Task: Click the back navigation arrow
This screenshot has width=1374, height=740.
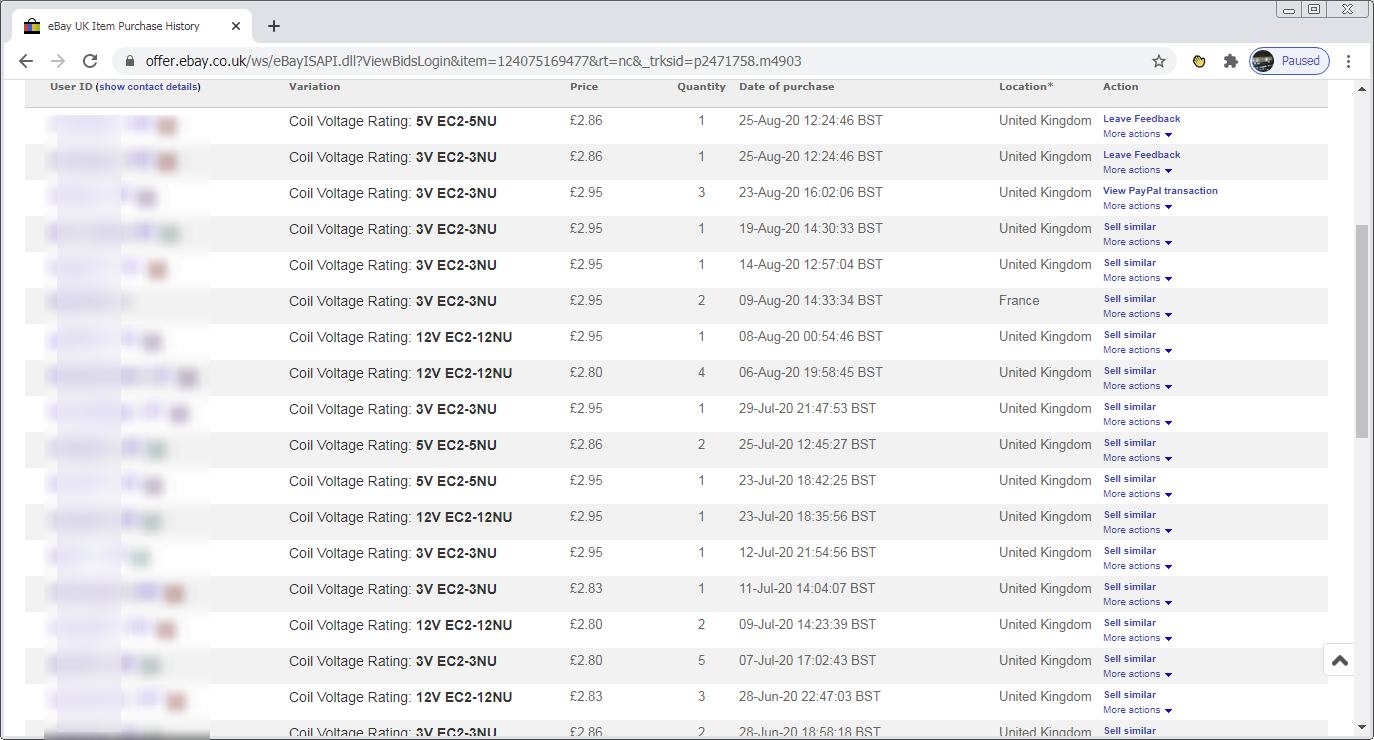Action: tap(26, 61)
